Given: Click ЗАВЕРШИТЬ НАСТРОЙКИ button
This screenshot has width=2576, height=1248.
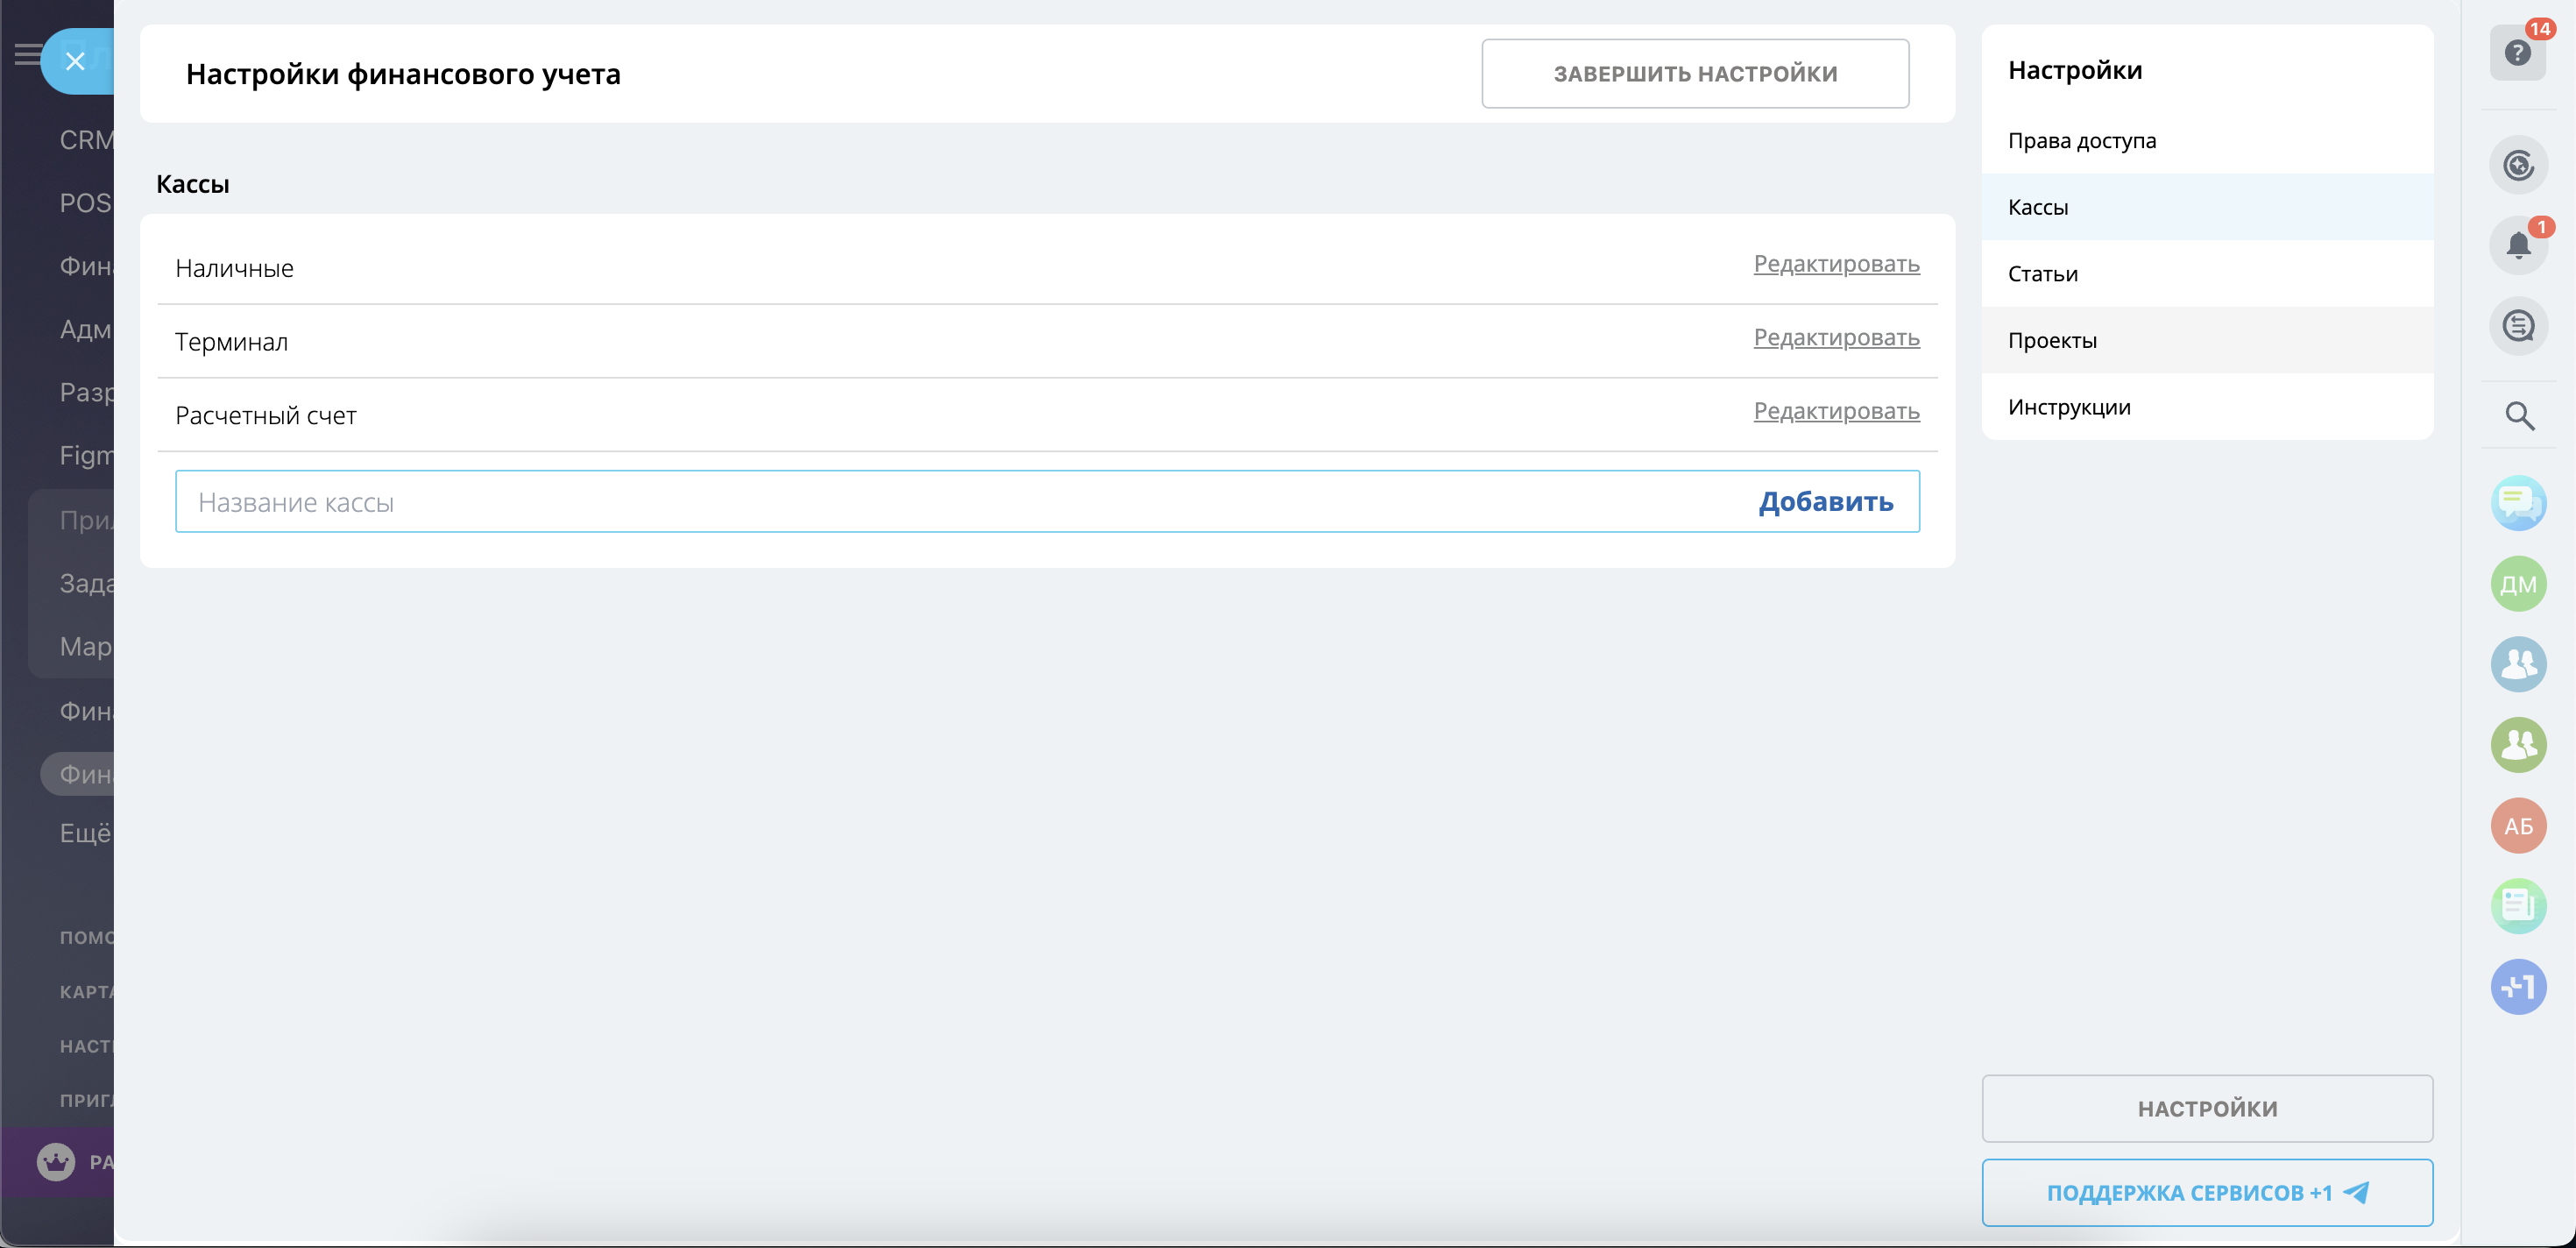Looking at the screenshot, I should (1694, 74).
